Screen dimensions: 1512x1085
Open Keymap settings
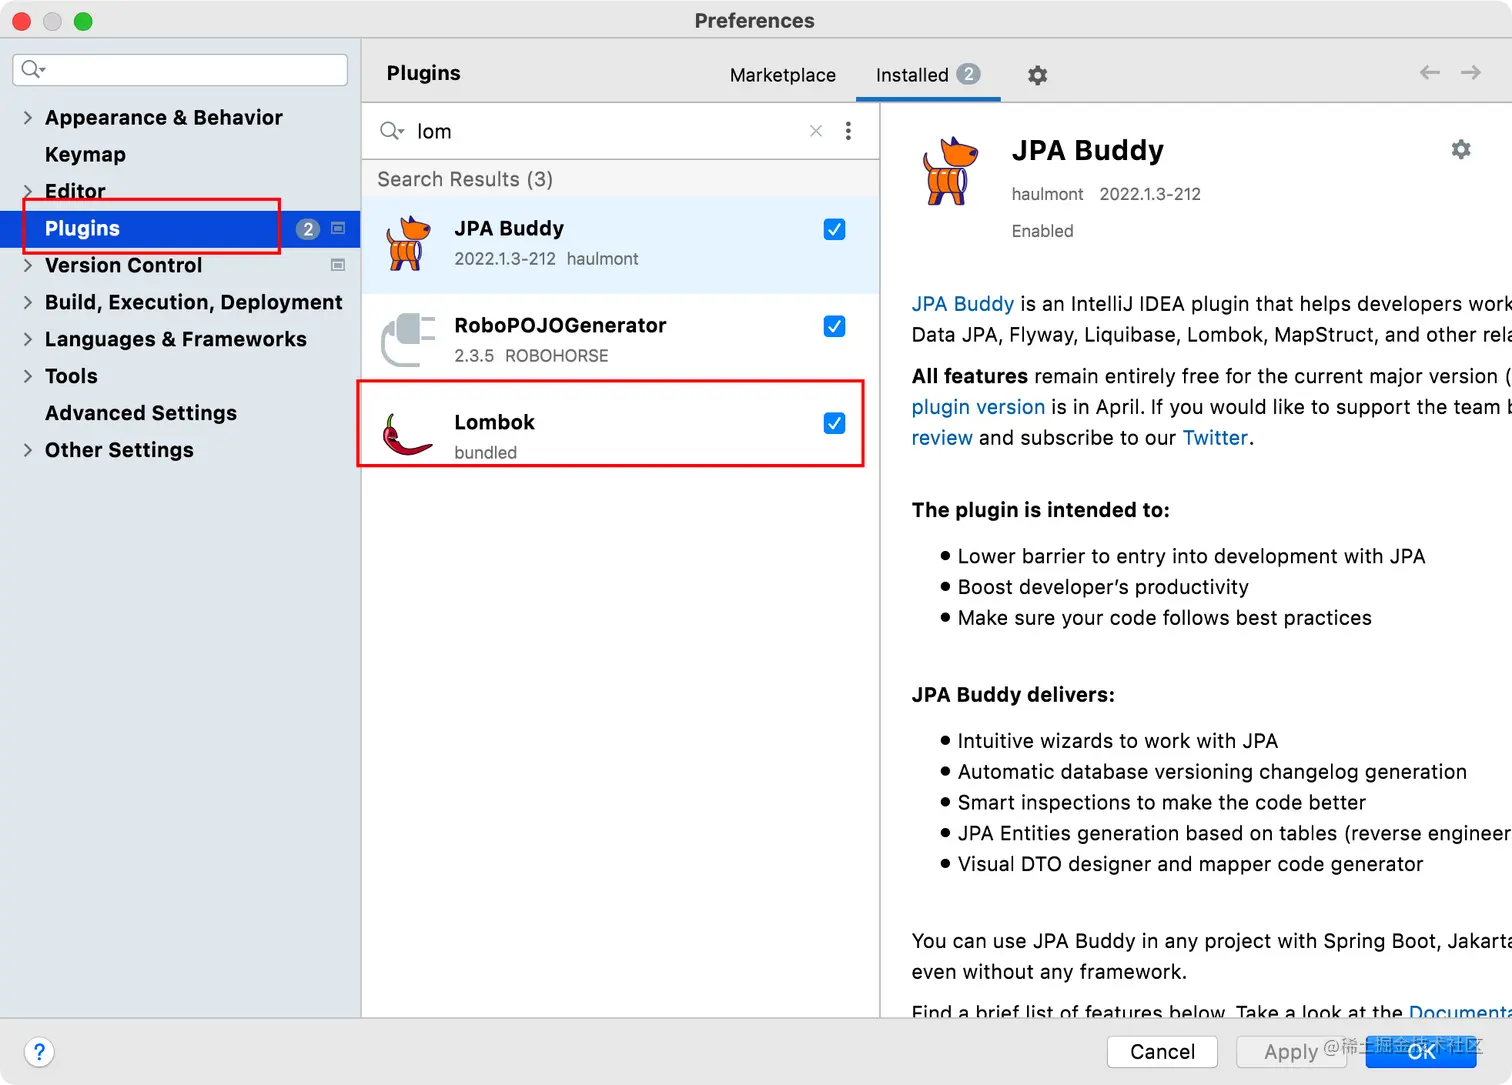85,154
